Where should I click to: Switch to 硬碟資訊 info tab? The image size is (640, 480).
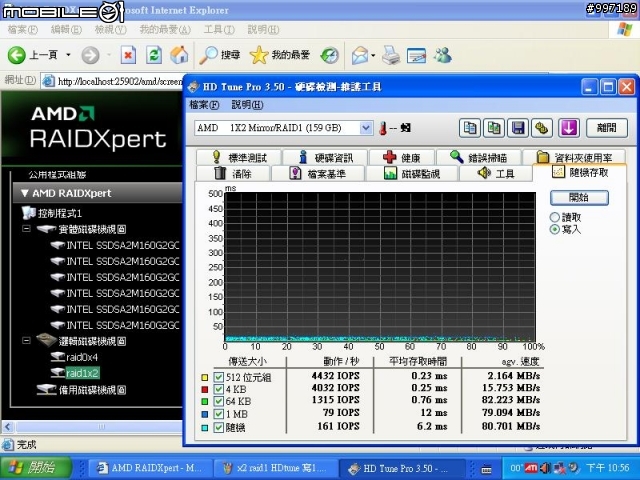(326, 157)
